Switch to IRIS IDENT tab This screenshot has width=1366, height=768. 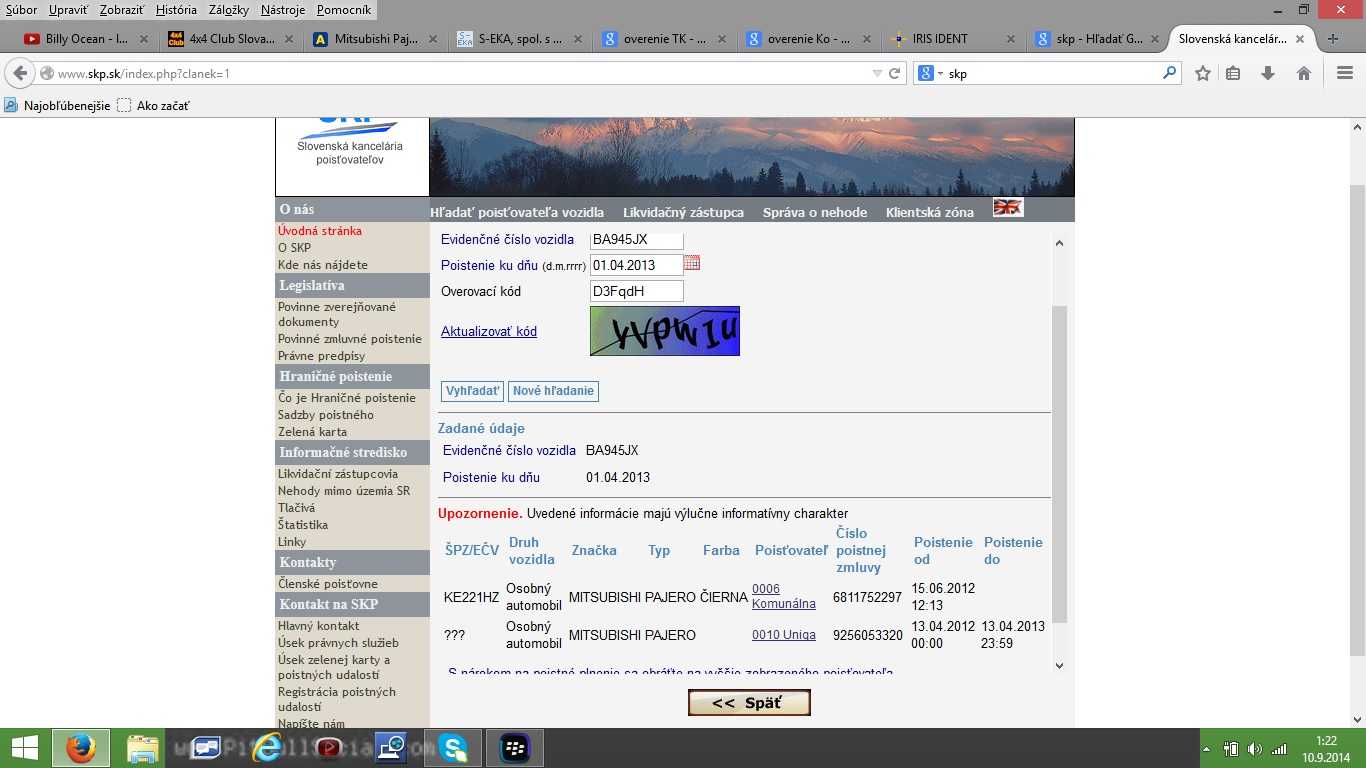pos(953,39)
